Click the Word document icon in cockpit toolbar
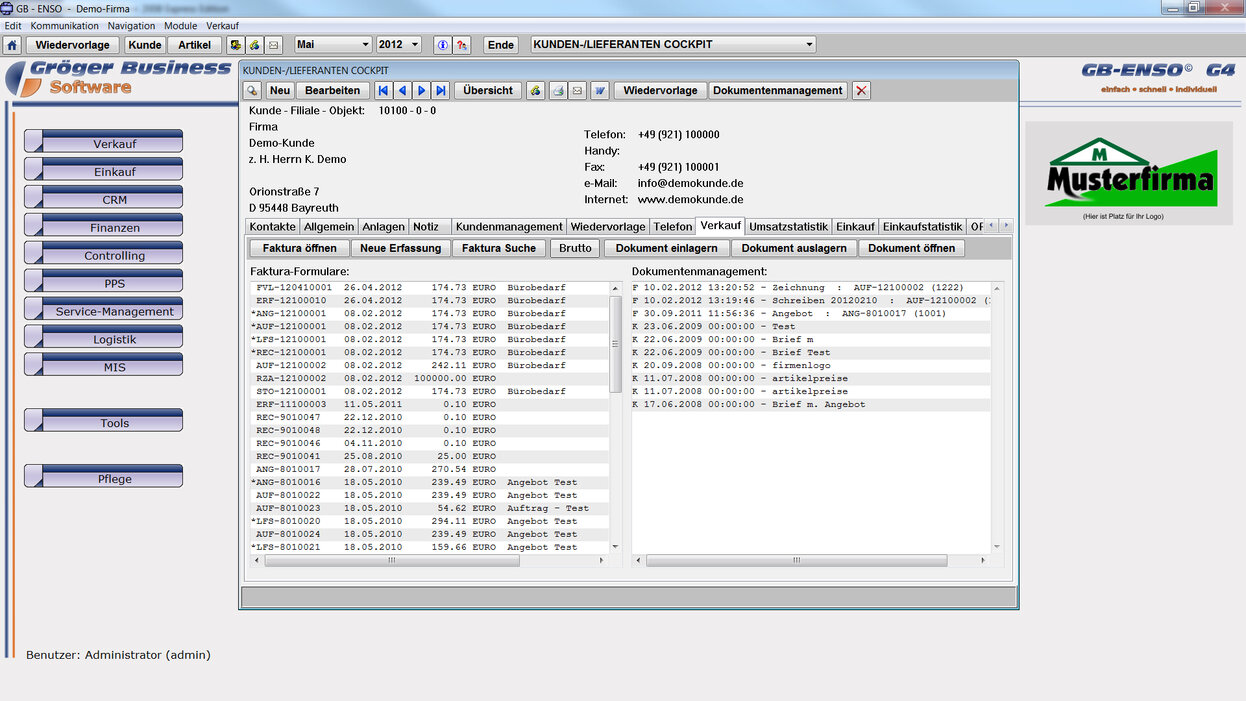This screenshot has height=701, width=1246. [600, 90]
